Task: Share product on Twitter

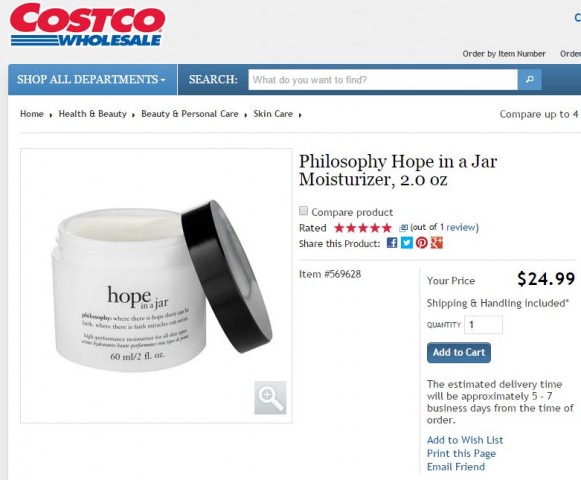Action: click(406, 243)
